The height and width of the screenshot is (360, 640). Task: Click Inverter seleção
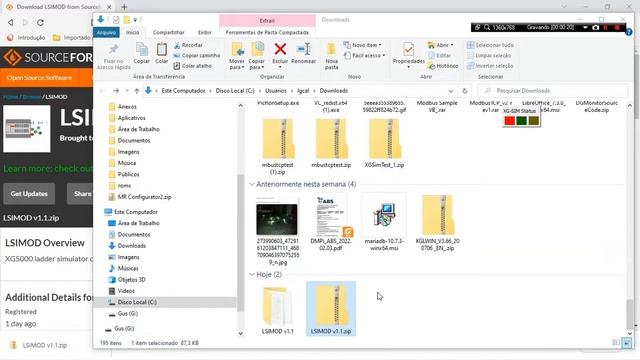[490, 66]
